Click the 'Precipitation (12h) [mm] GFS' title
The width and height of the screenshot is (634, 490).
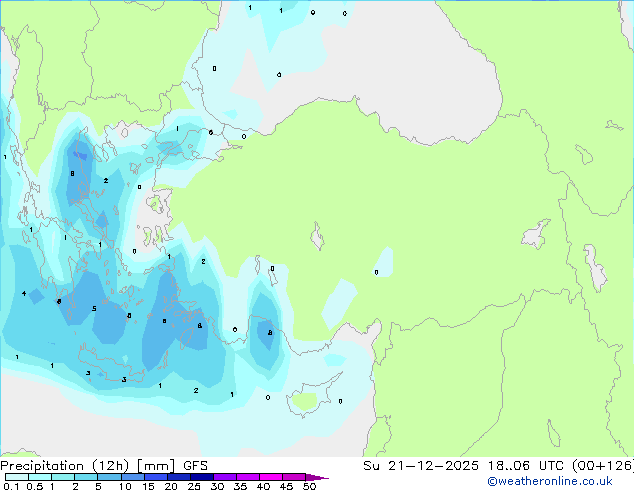tap(104, 466)
